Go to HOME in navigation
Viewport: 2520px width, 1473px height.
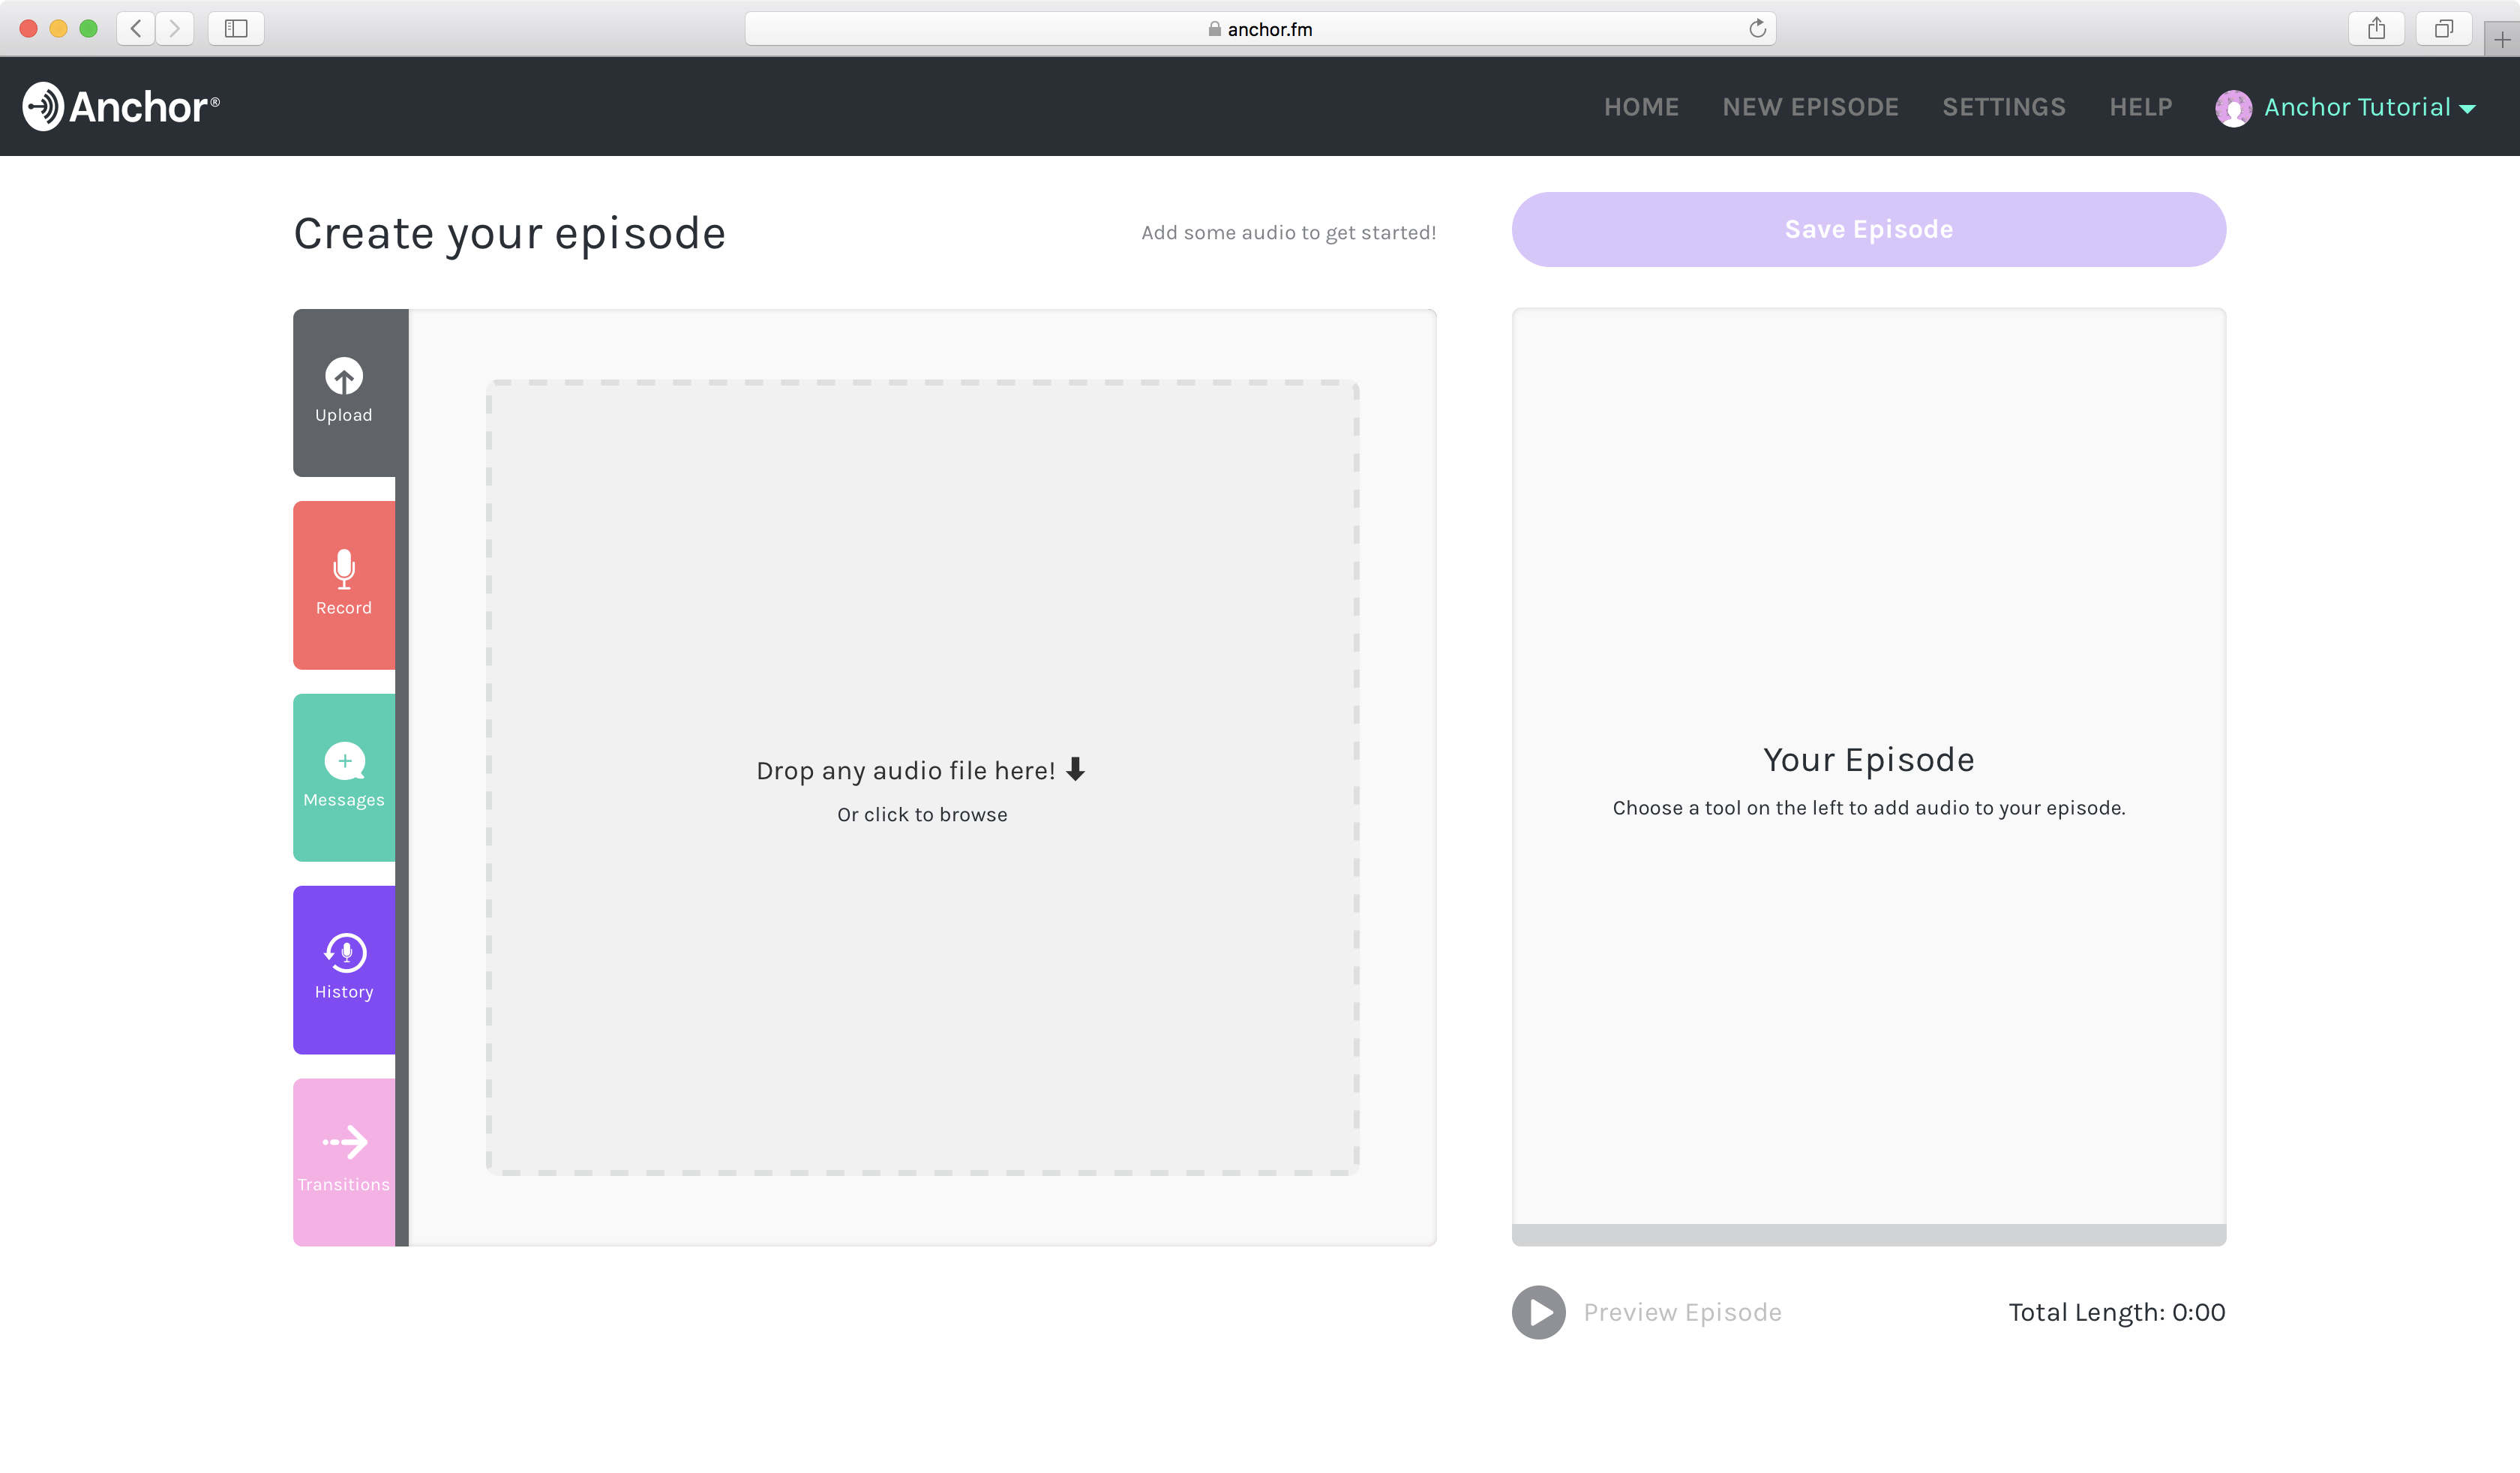(1641, 107)
